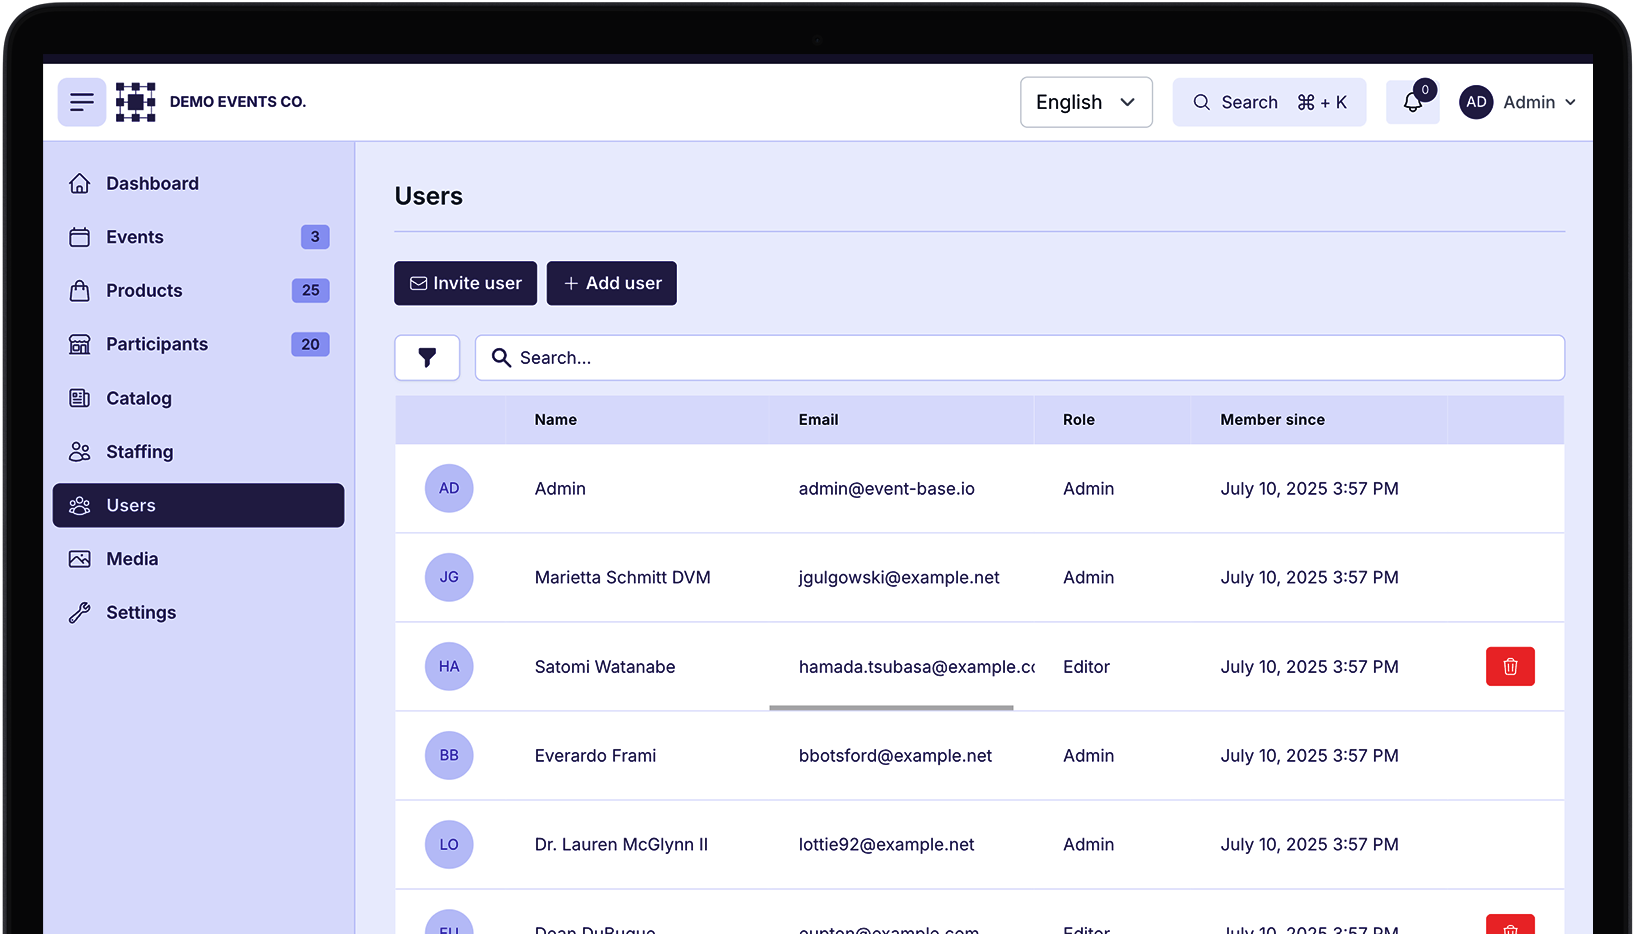Click the AD avatar in header
This screenshot has width=1640, height=934.
pos(1476,102)
